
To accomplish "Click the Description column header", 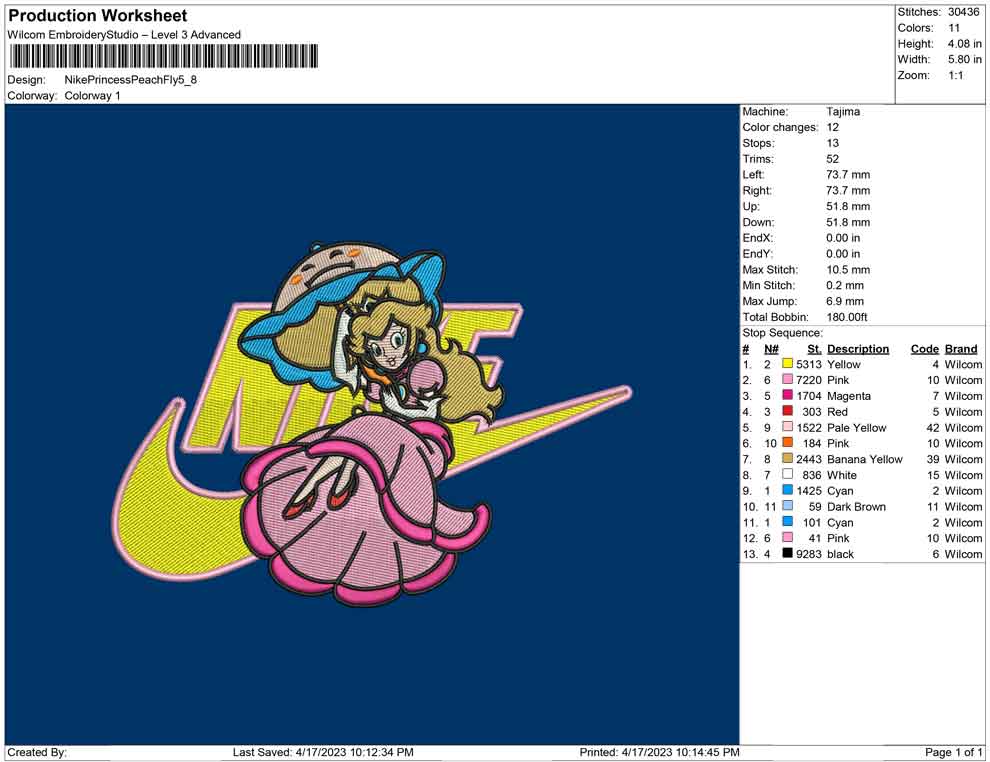I will [x=857, y=348].
